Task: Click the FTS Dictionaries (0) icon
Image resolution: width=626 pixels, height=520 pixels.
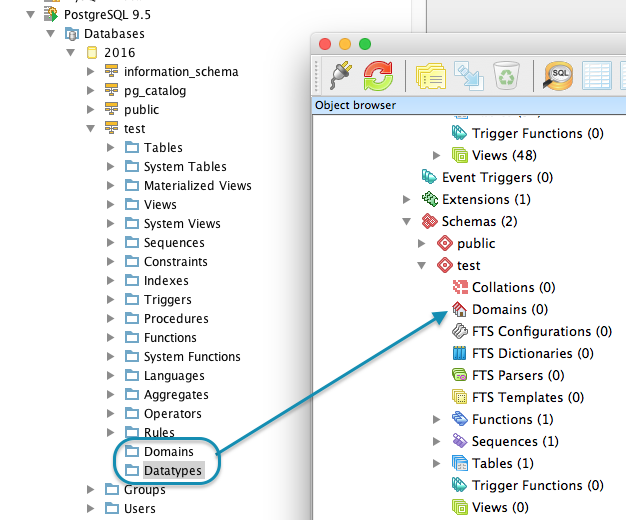Action: click(x=460, y=353)
